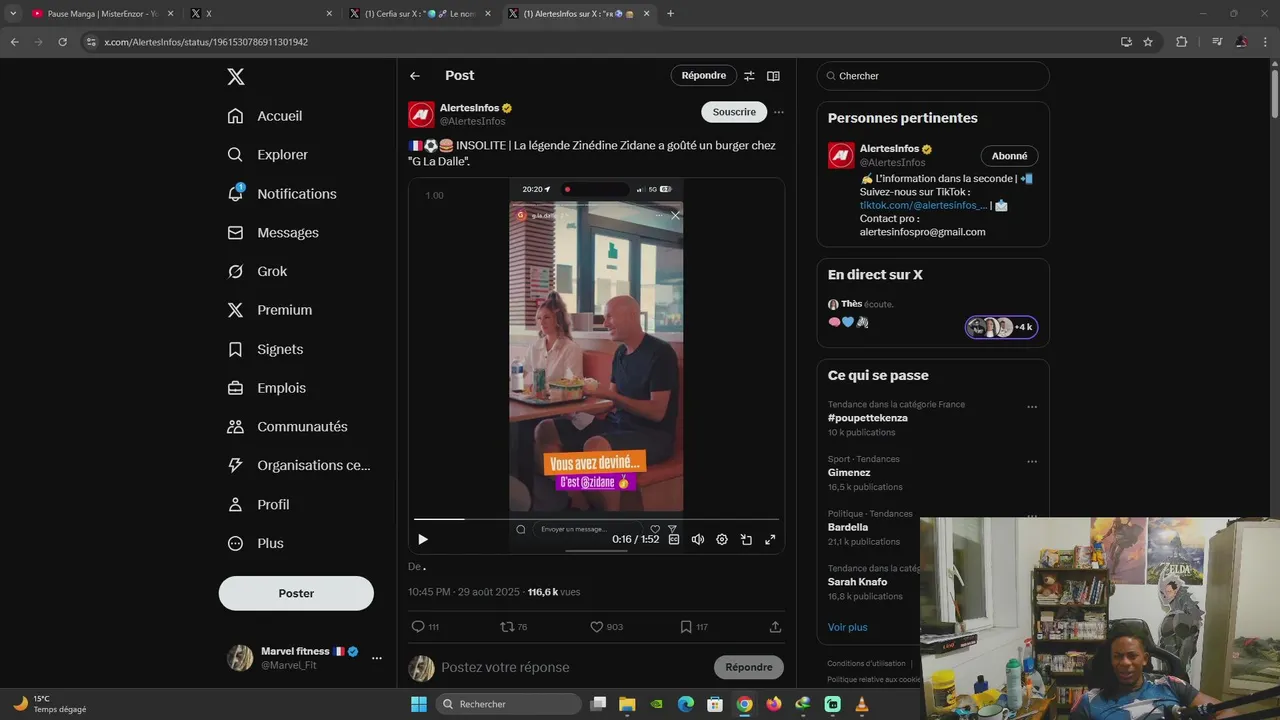Switch to Cerfia sur X tab
This screenshot has height=720, width=1280.
[419, 14]
